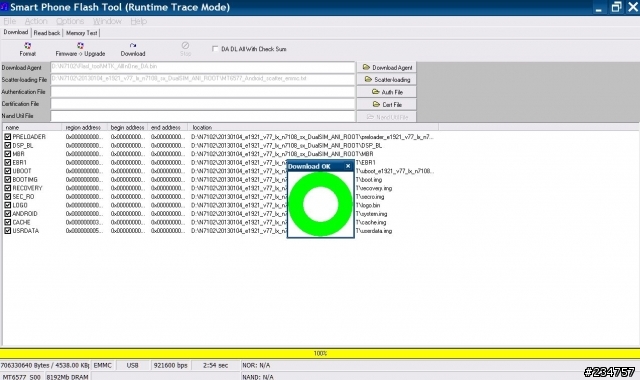Uncheck the UBOOT partition checkbox
Screen dimensions: 640x380
7,171
